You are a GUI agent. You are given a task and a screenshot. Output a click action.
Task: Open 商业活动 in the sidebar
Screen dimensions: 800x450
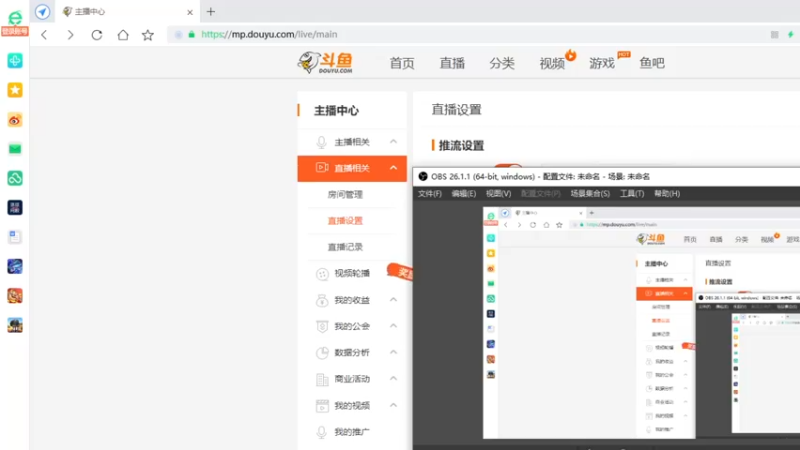[352, 379]
